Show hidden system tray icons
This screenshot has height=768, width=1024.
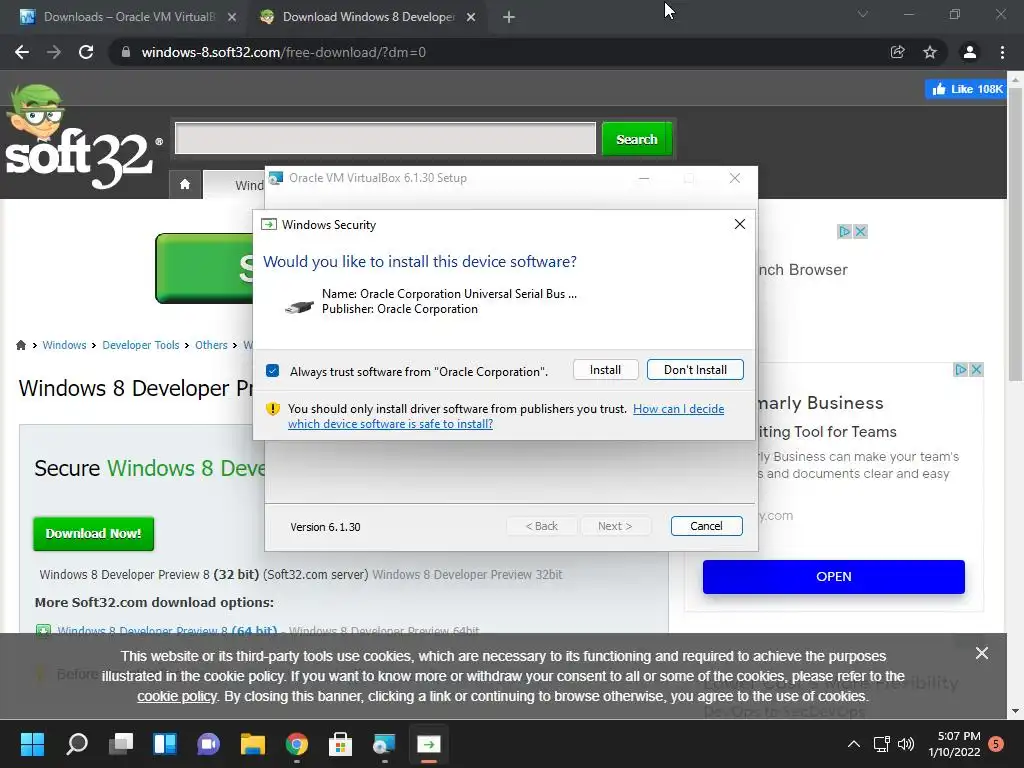pyautogui.click(x=854, y=744)
